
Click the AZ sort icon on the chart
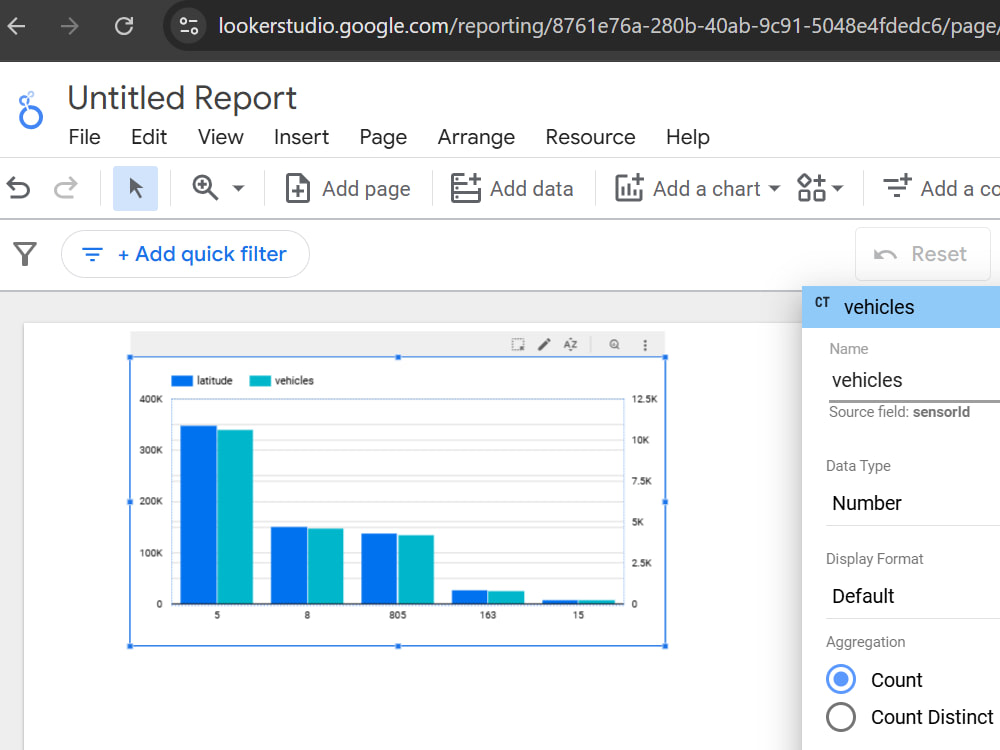[570, 344]
